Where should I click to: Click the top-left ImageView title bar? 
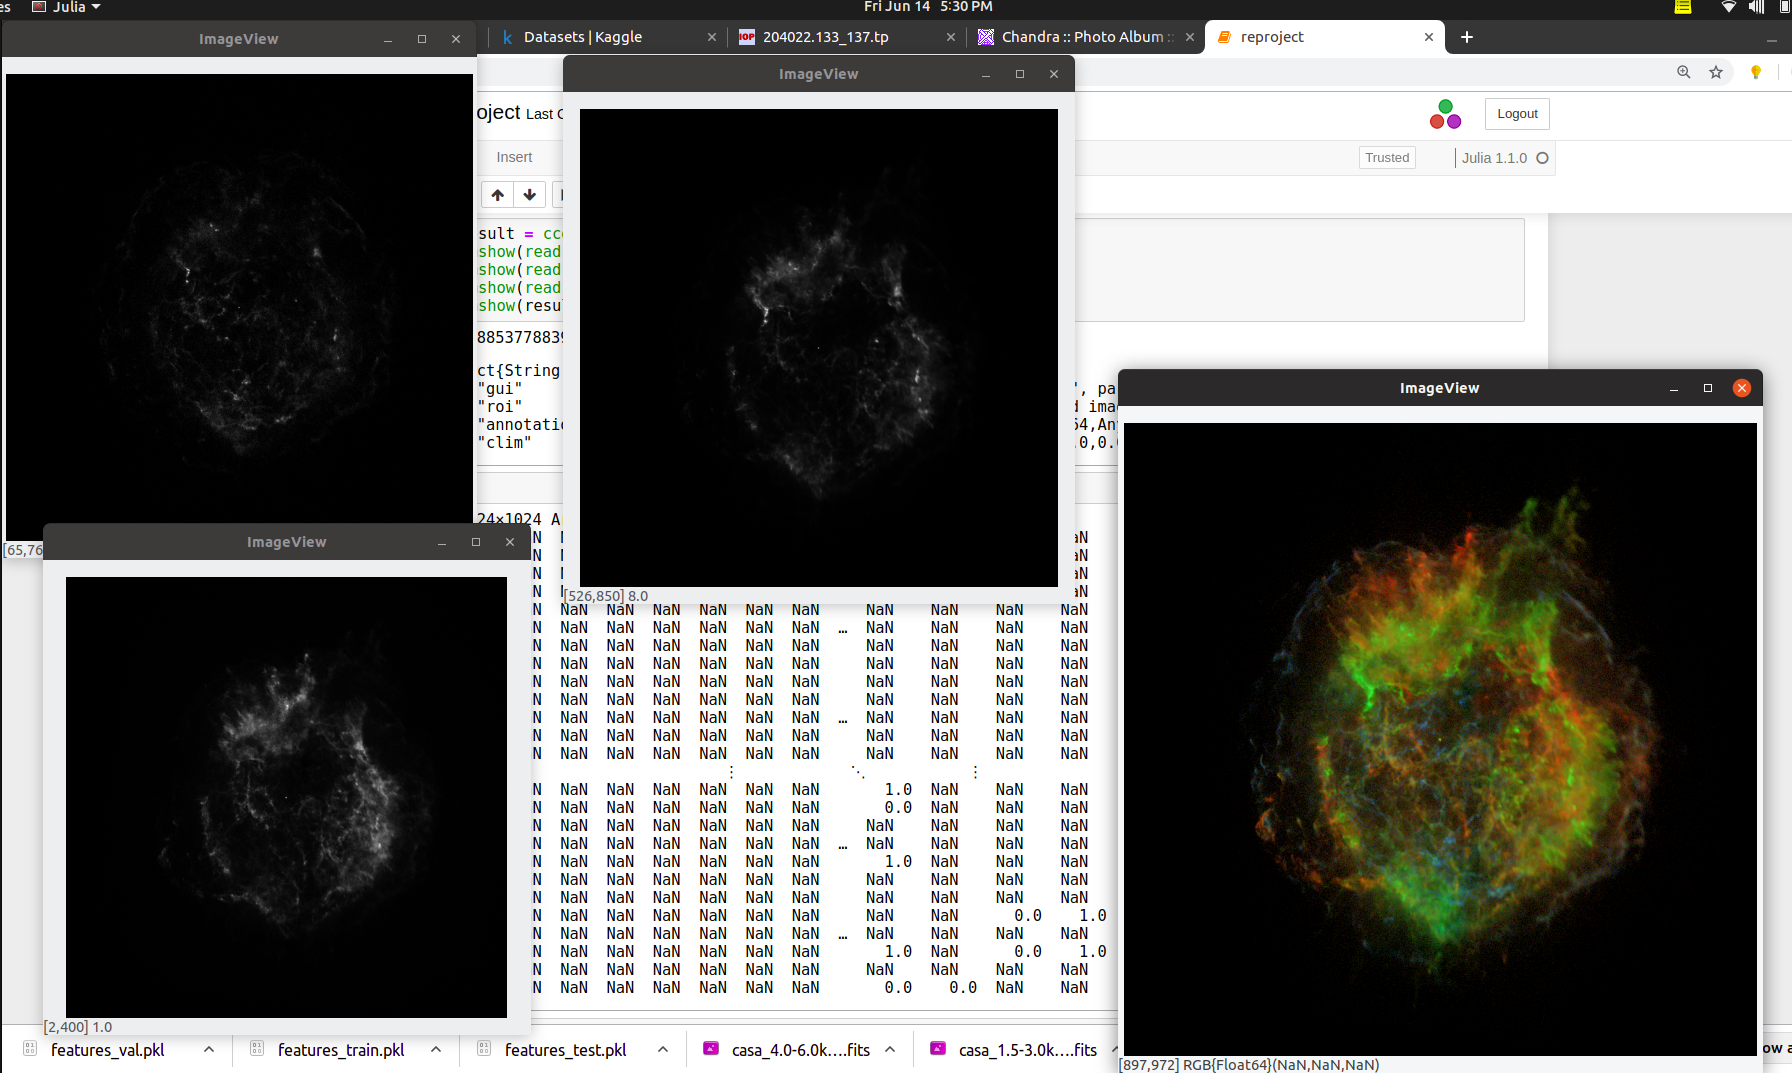coord(238,39)
